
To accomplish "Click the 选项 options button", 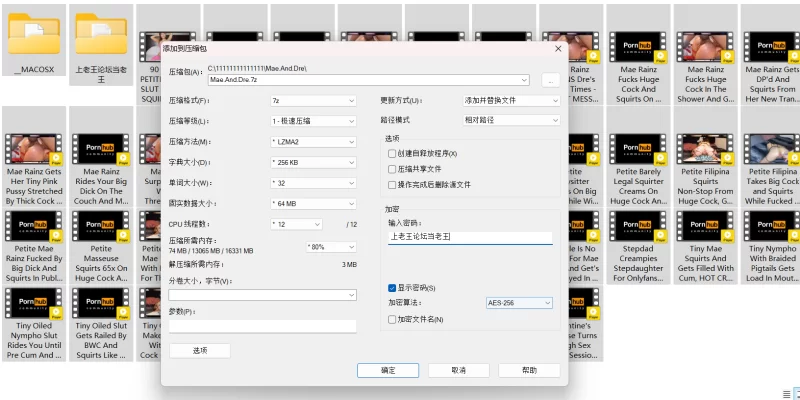I will click(x=199, y=351).
